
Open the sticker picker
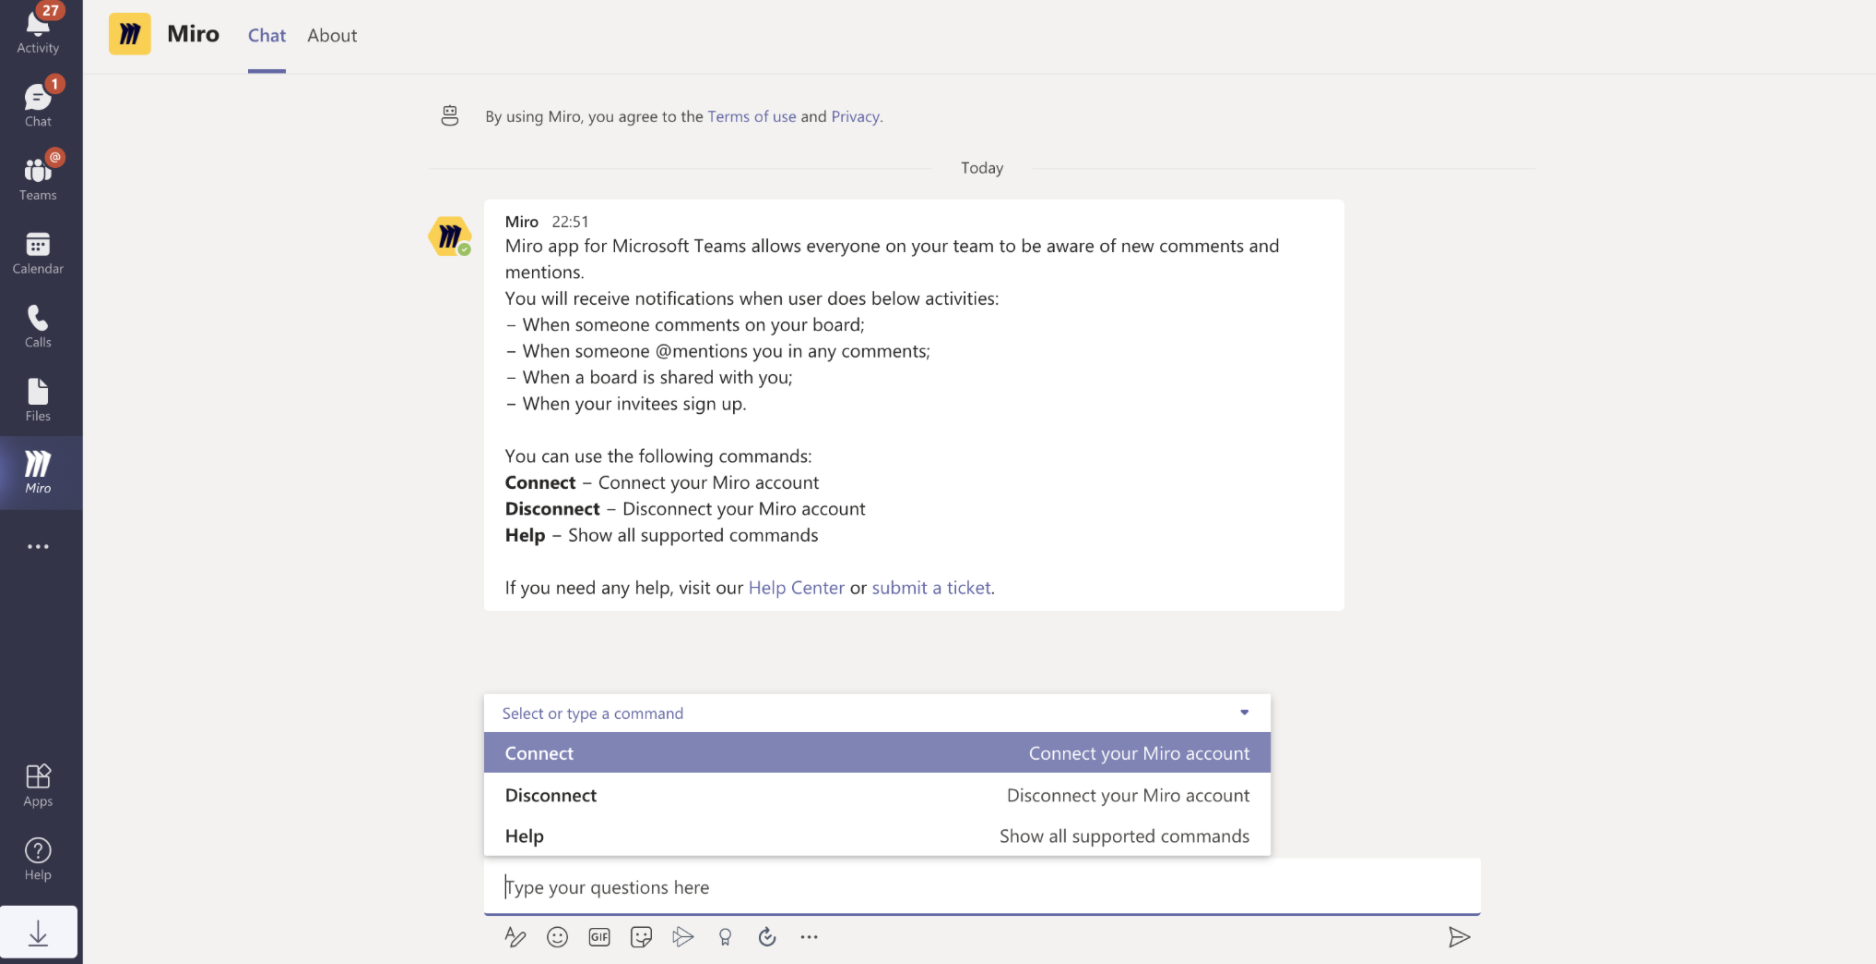641,937
